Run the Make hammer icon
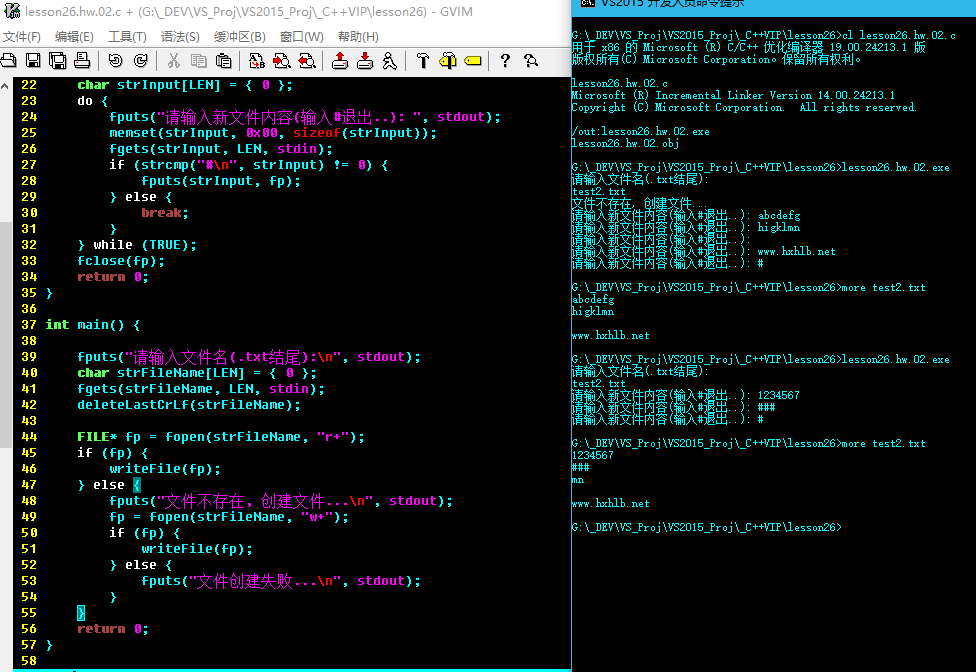This screenshot has width=976, height=672. (422, 61)
